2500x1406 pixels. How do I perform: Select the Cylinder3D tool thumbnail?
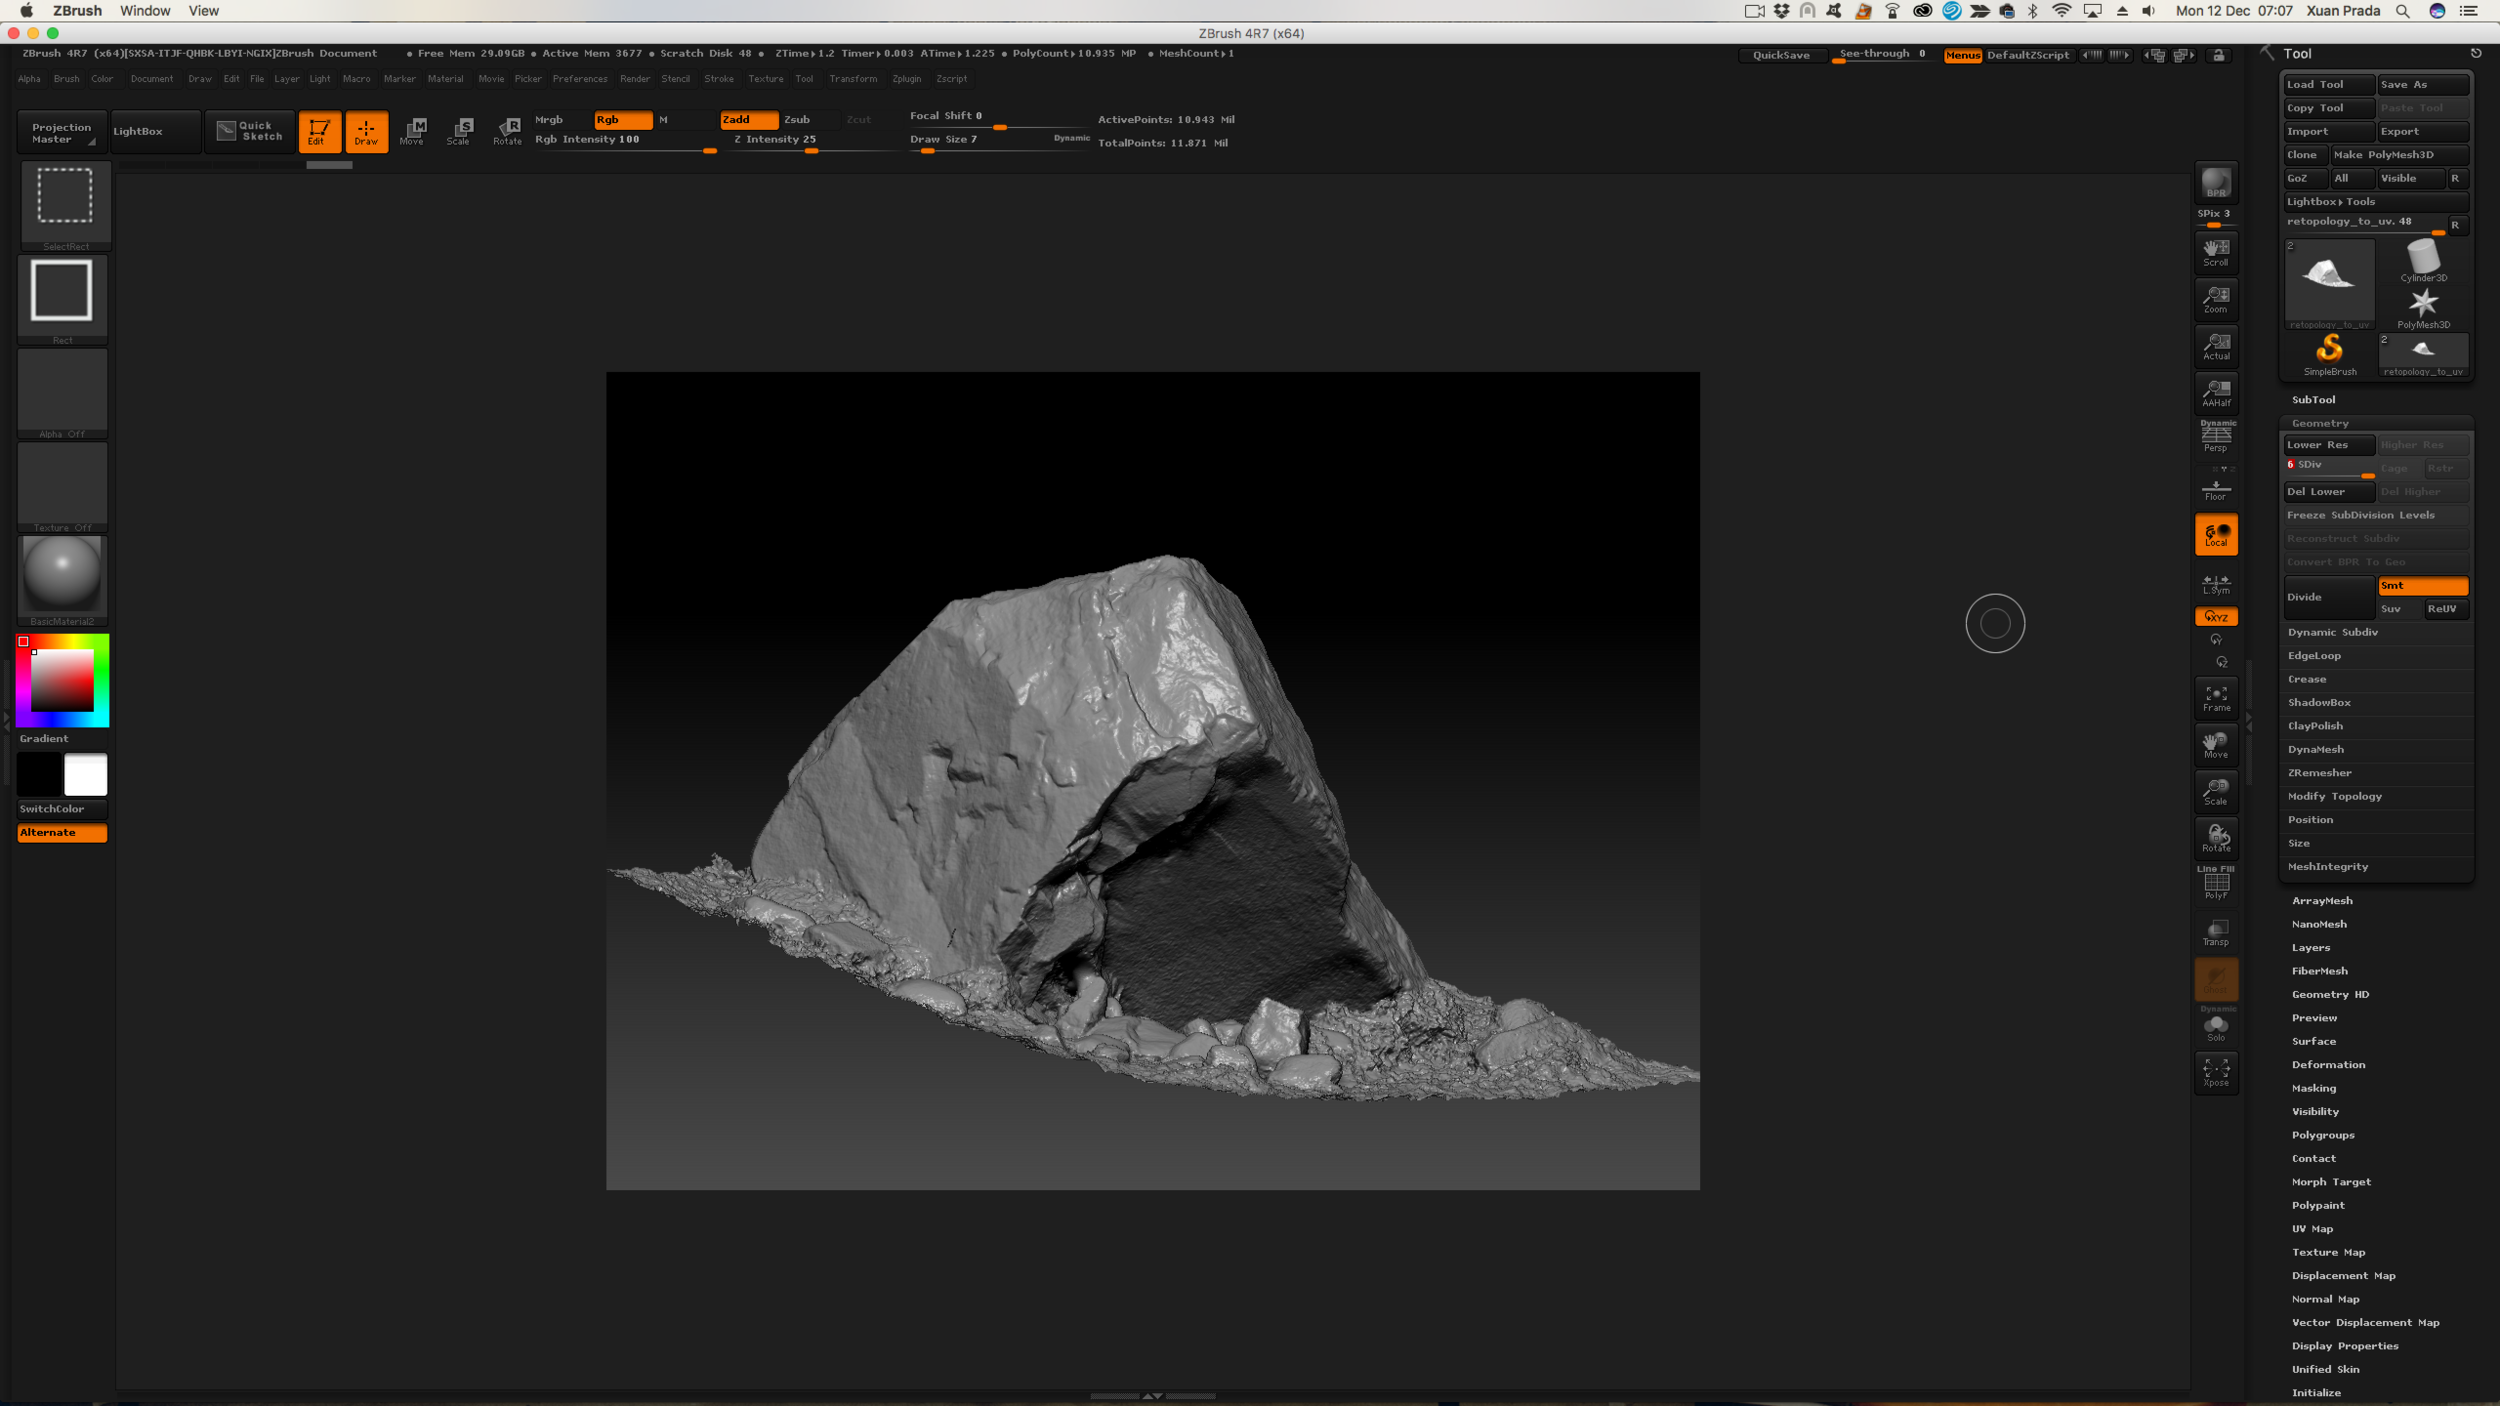click(x=2423, y=260)
